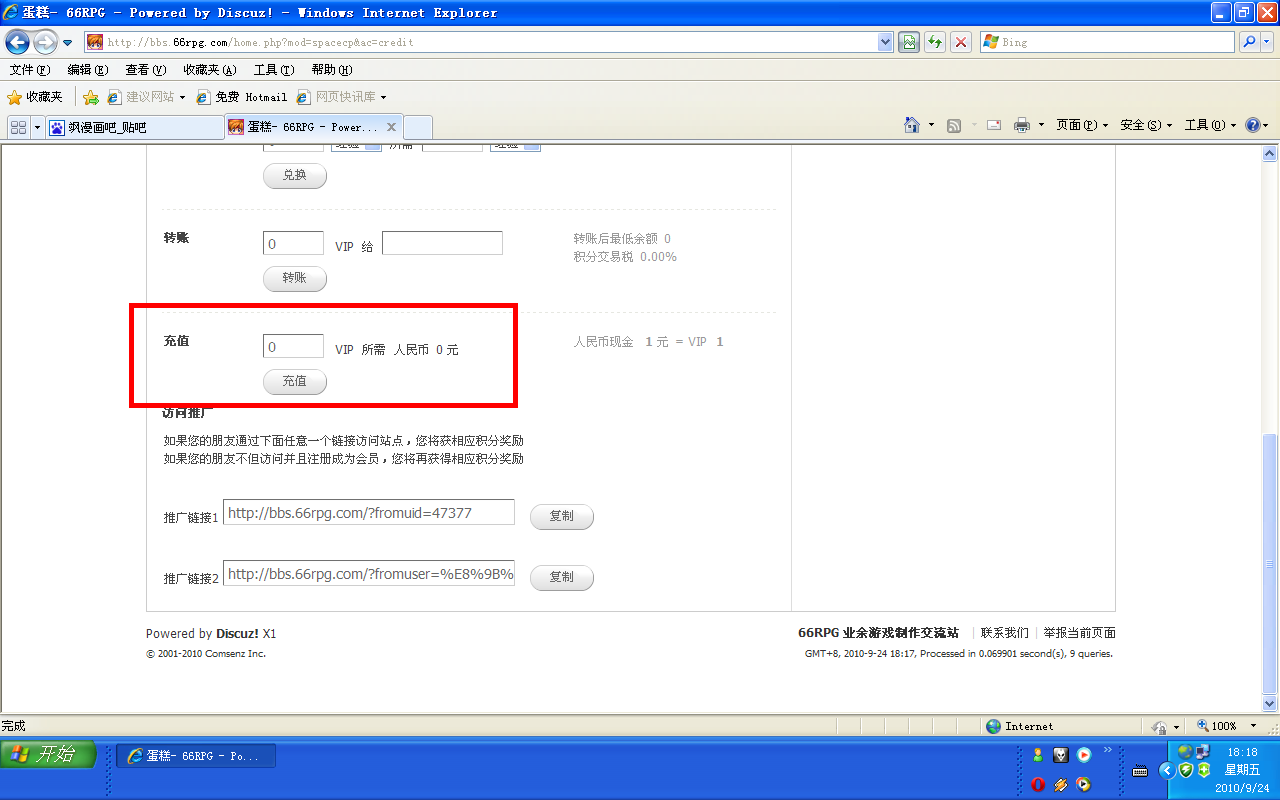Click the Internet zone status icon
Viewport: 1280px width, 800px height.
coord(1020,726)
